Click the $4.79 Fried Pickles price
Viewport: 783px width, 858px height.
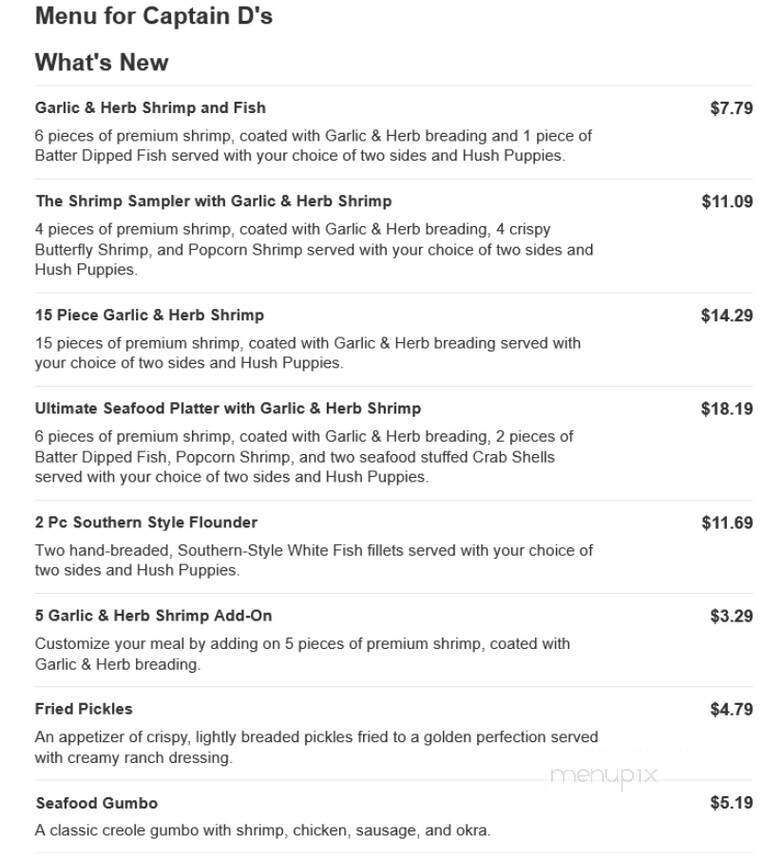(x=732, y=710)
